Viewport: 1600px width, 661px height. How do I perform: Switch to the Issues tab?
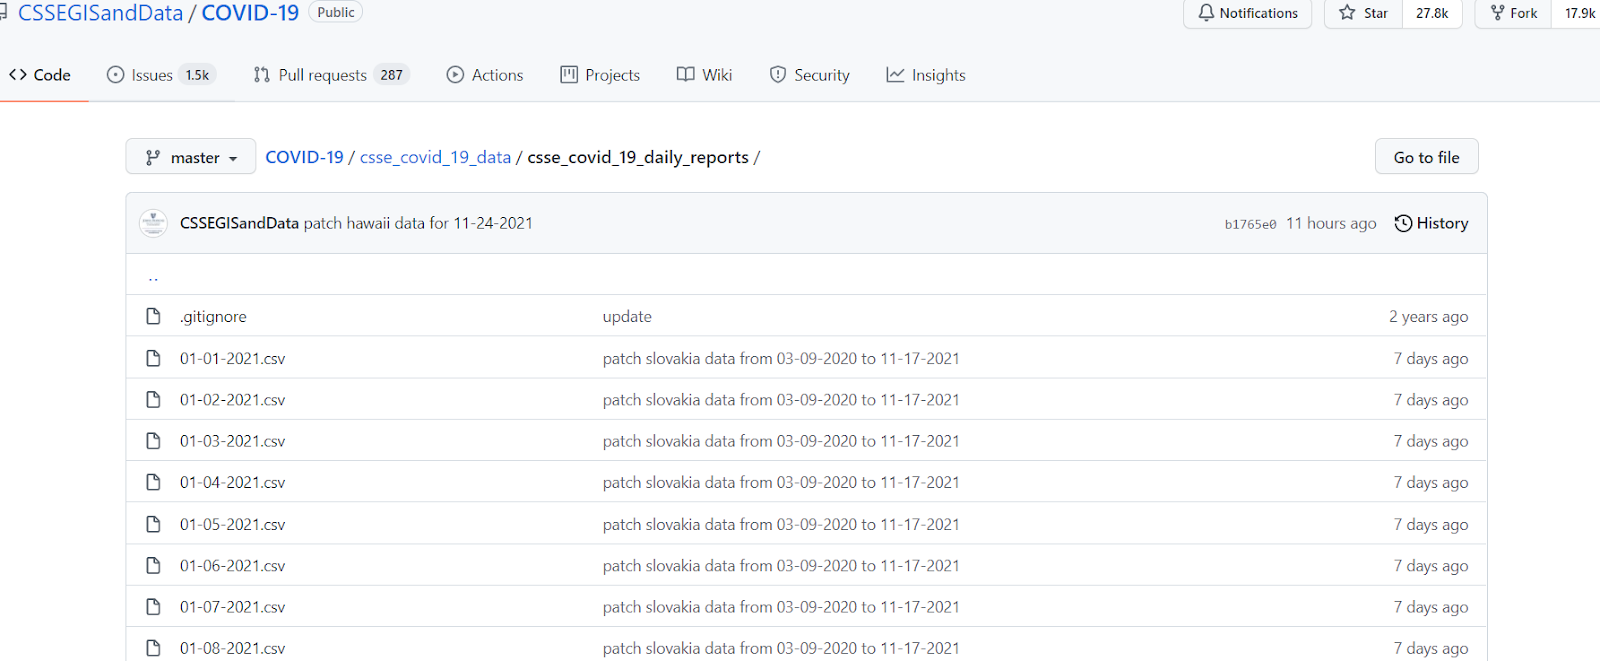point(159,75)
